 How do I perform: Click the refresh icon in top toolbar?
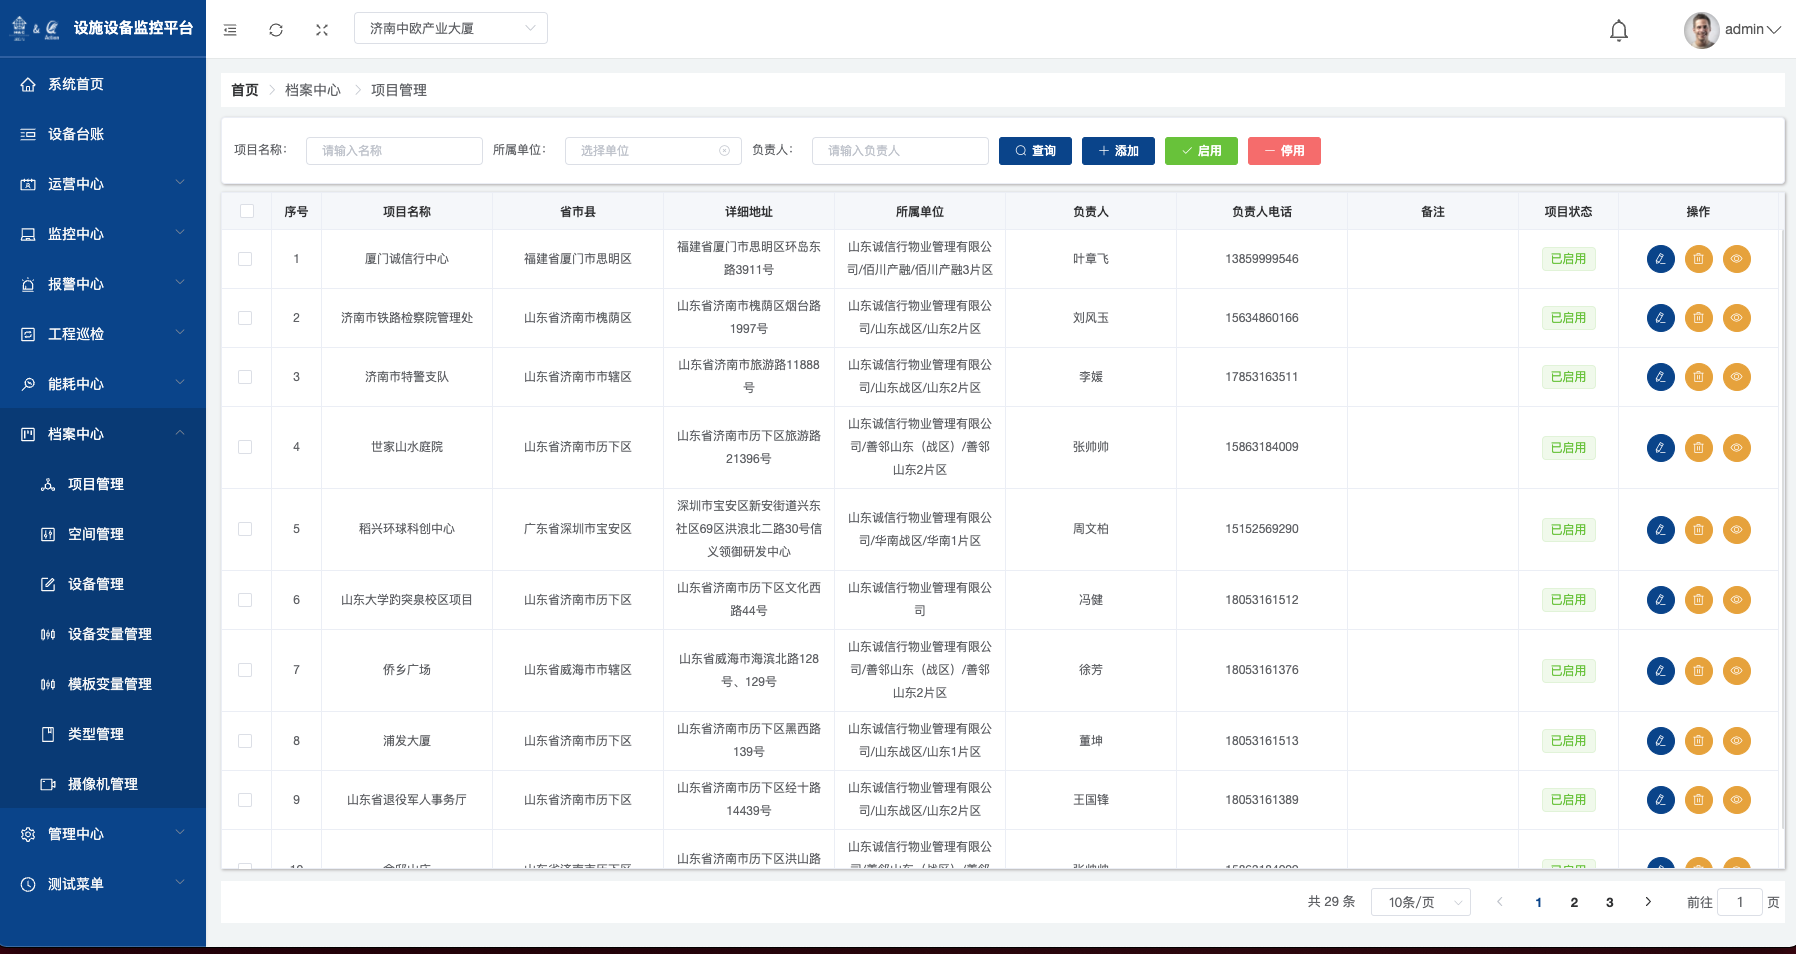click(276, 30)
